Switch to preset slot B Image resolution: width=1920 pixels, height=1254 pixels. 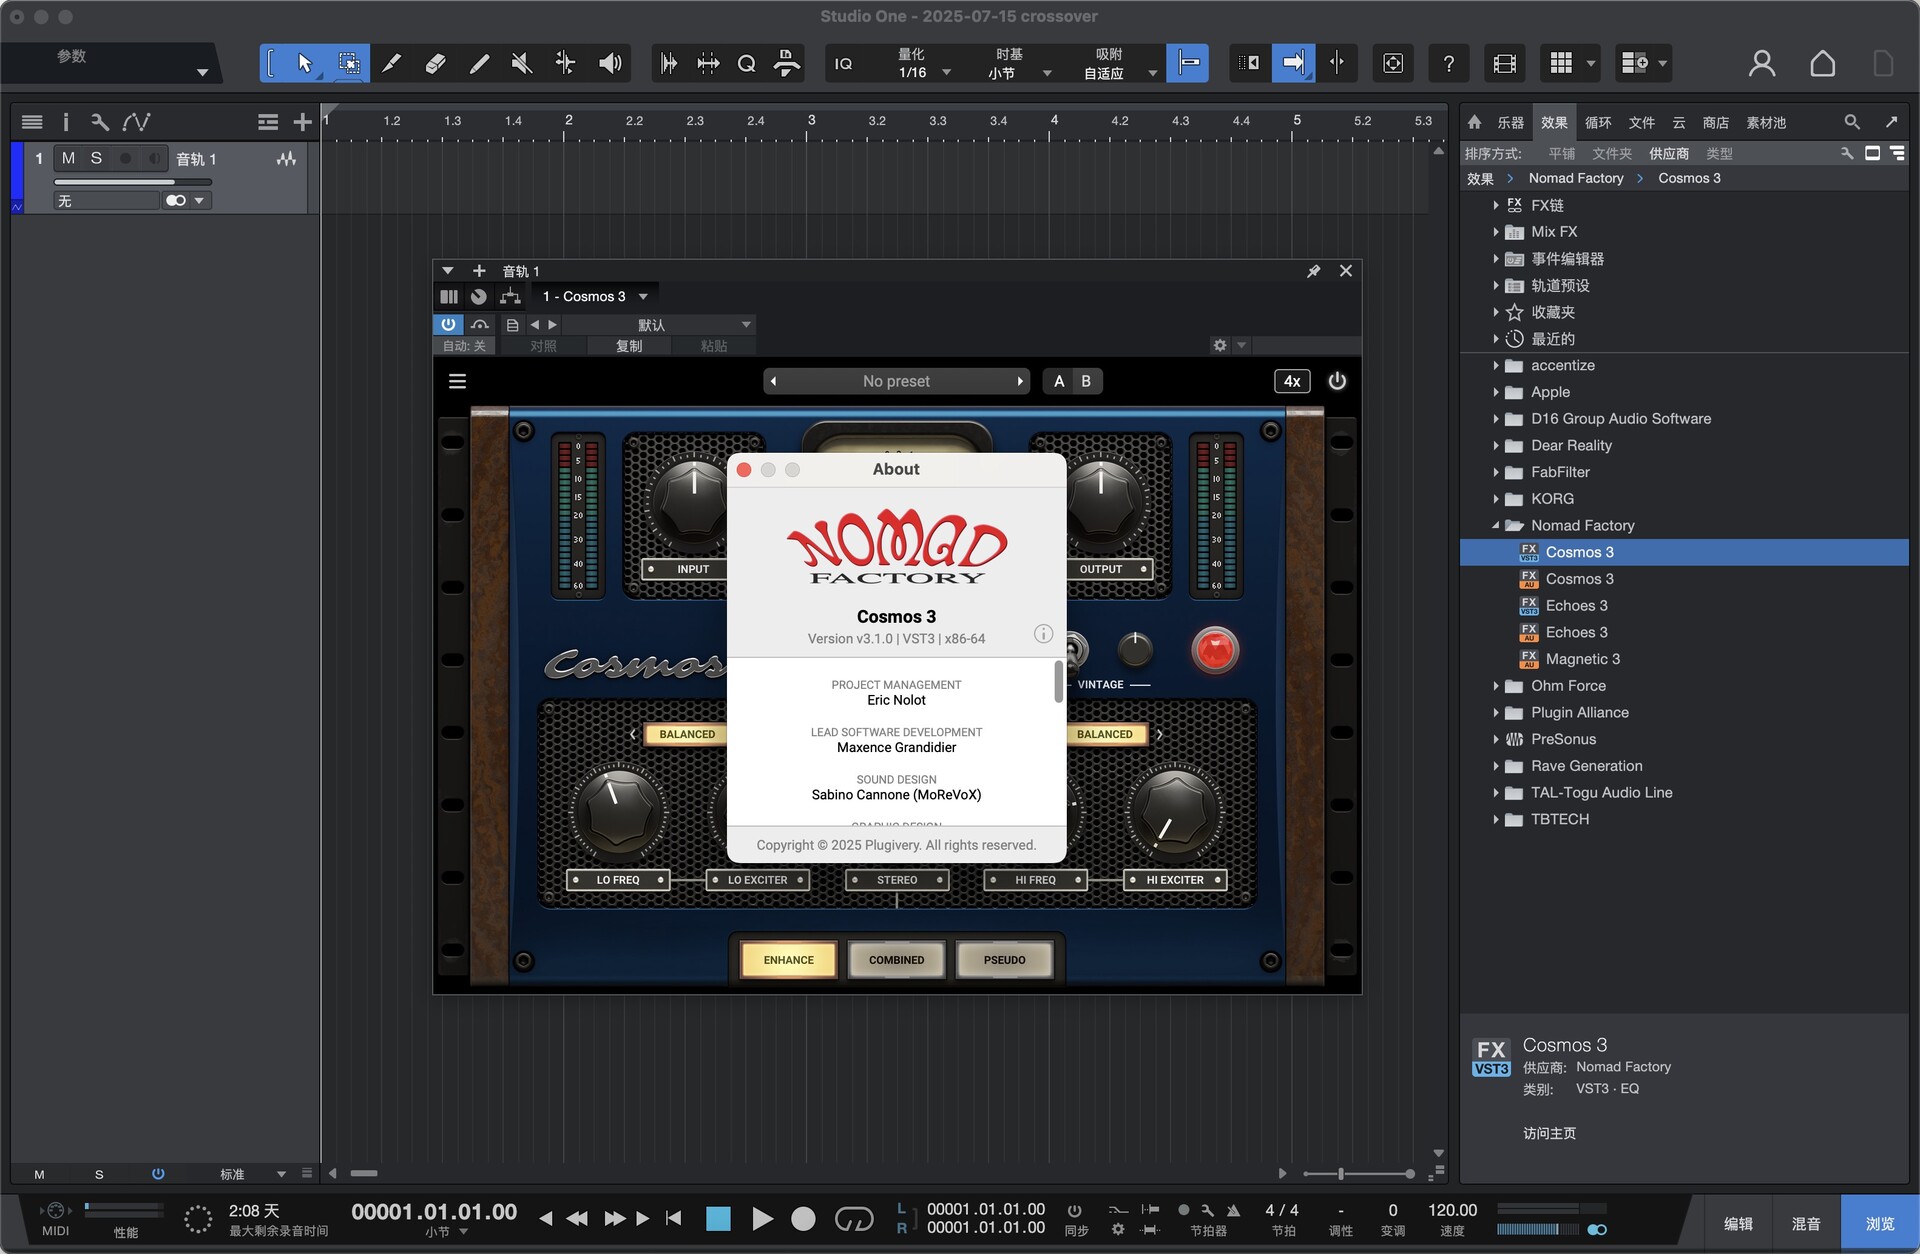point(1086,381)
